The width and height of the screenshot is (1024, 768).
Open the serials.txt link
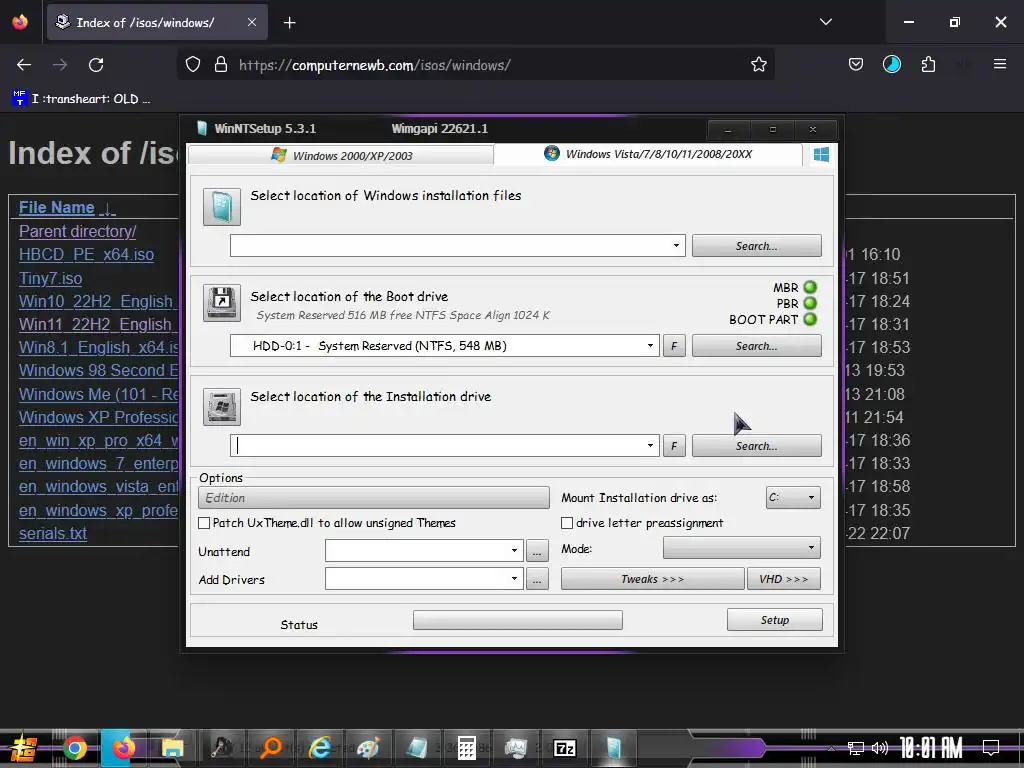(53, 533)
